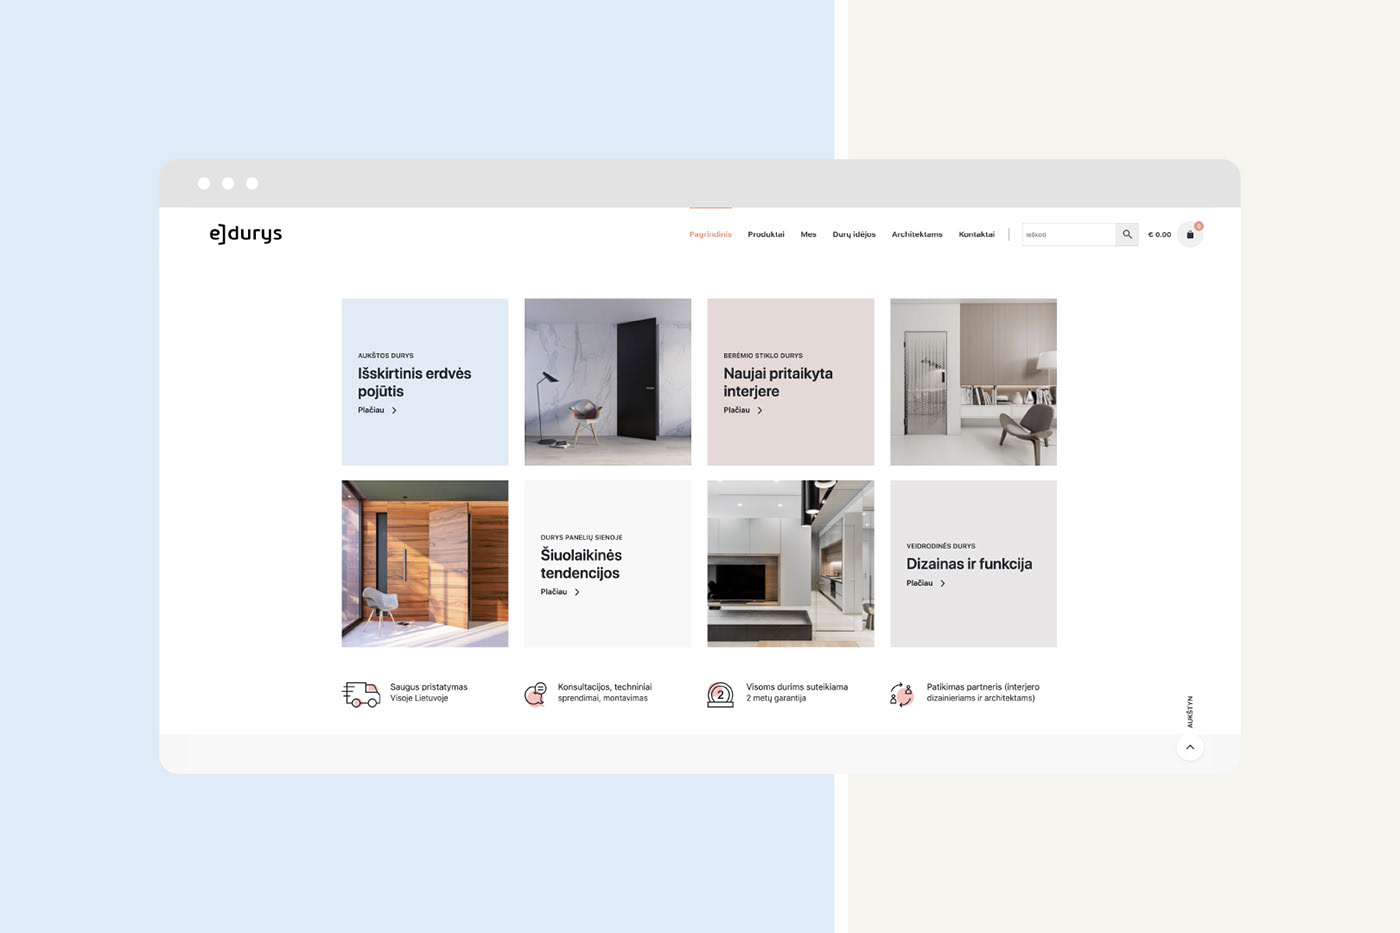Click the e]durys logo
The width and height of the screenshot is (1400, 933).
tap(246, 233)
